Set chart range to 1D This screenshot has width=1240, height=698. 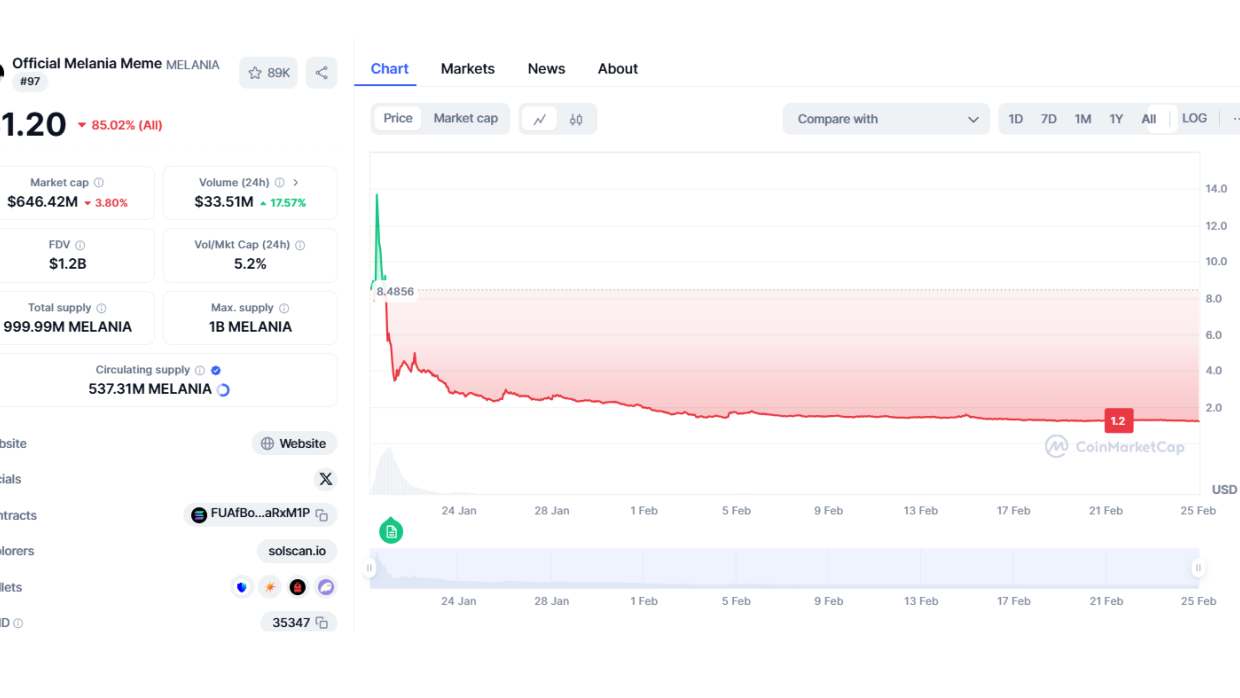(1015, 119)
